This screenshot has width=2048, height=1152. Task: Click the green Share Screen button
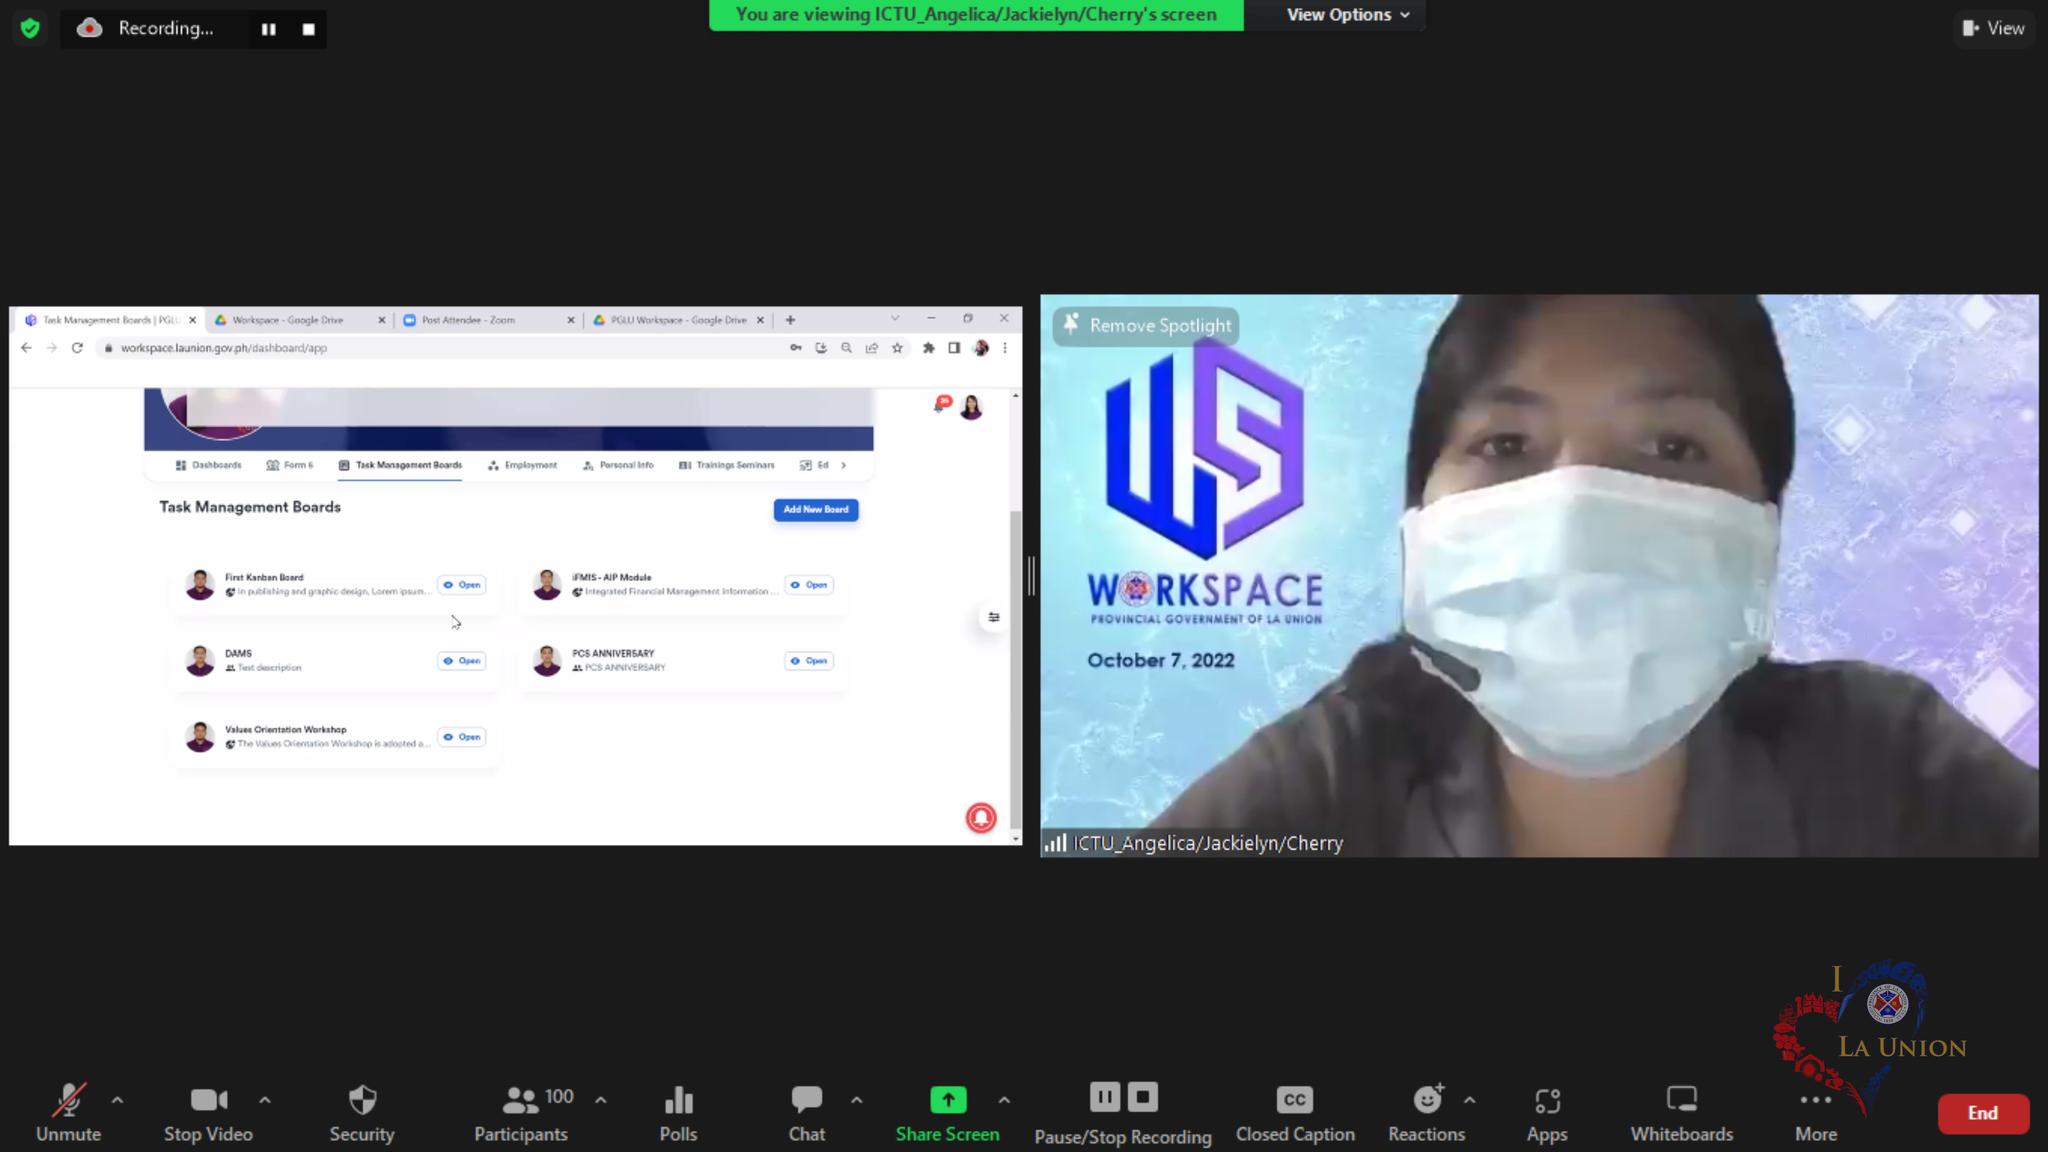(947, 1113)
